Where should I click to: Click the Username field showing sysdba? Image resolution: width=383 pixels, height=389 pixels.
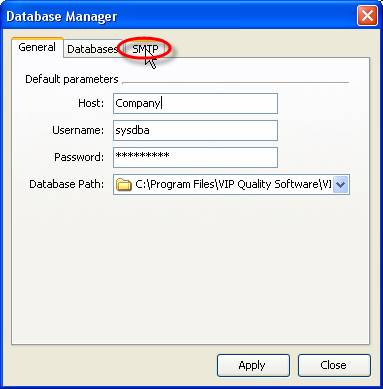195,130
